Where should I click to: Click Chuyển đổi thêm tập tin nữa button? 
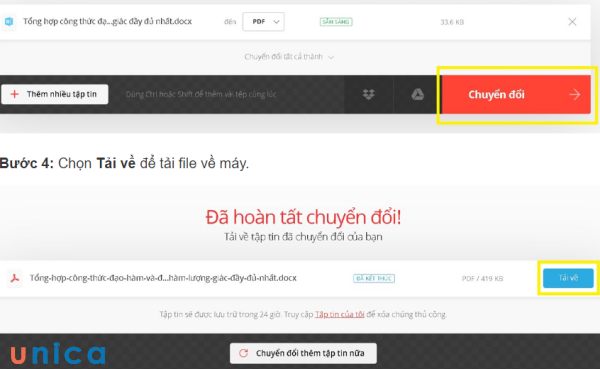coord(303,353)
